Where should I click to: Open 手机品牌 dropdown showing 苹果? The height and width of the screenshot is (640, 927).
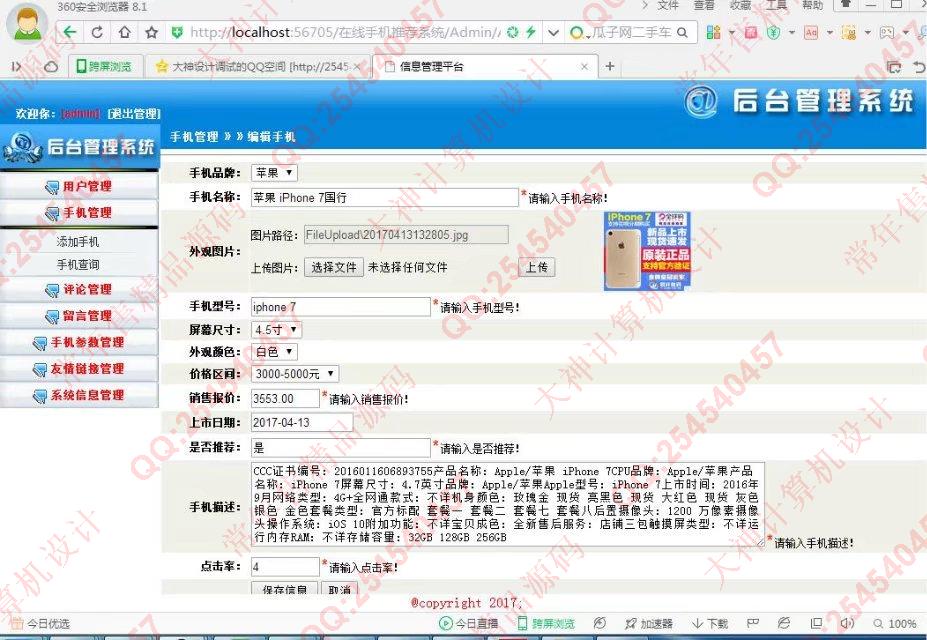(274, 173)
